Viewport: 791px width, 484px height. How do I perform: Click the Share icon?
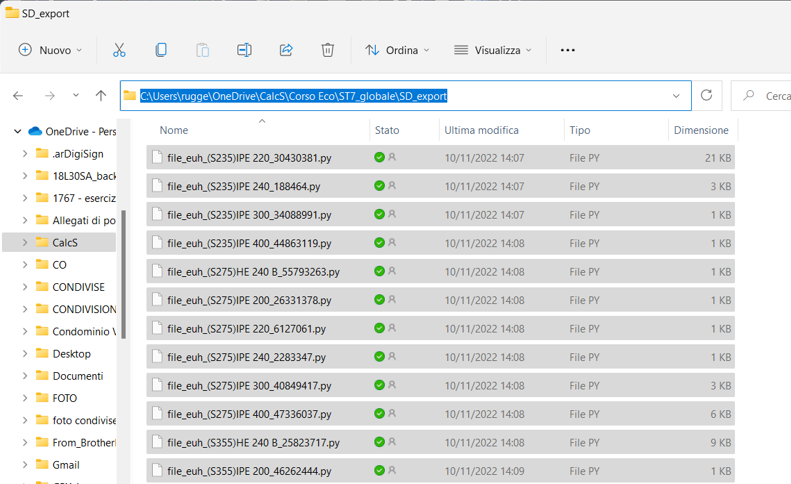coord(286,50)
